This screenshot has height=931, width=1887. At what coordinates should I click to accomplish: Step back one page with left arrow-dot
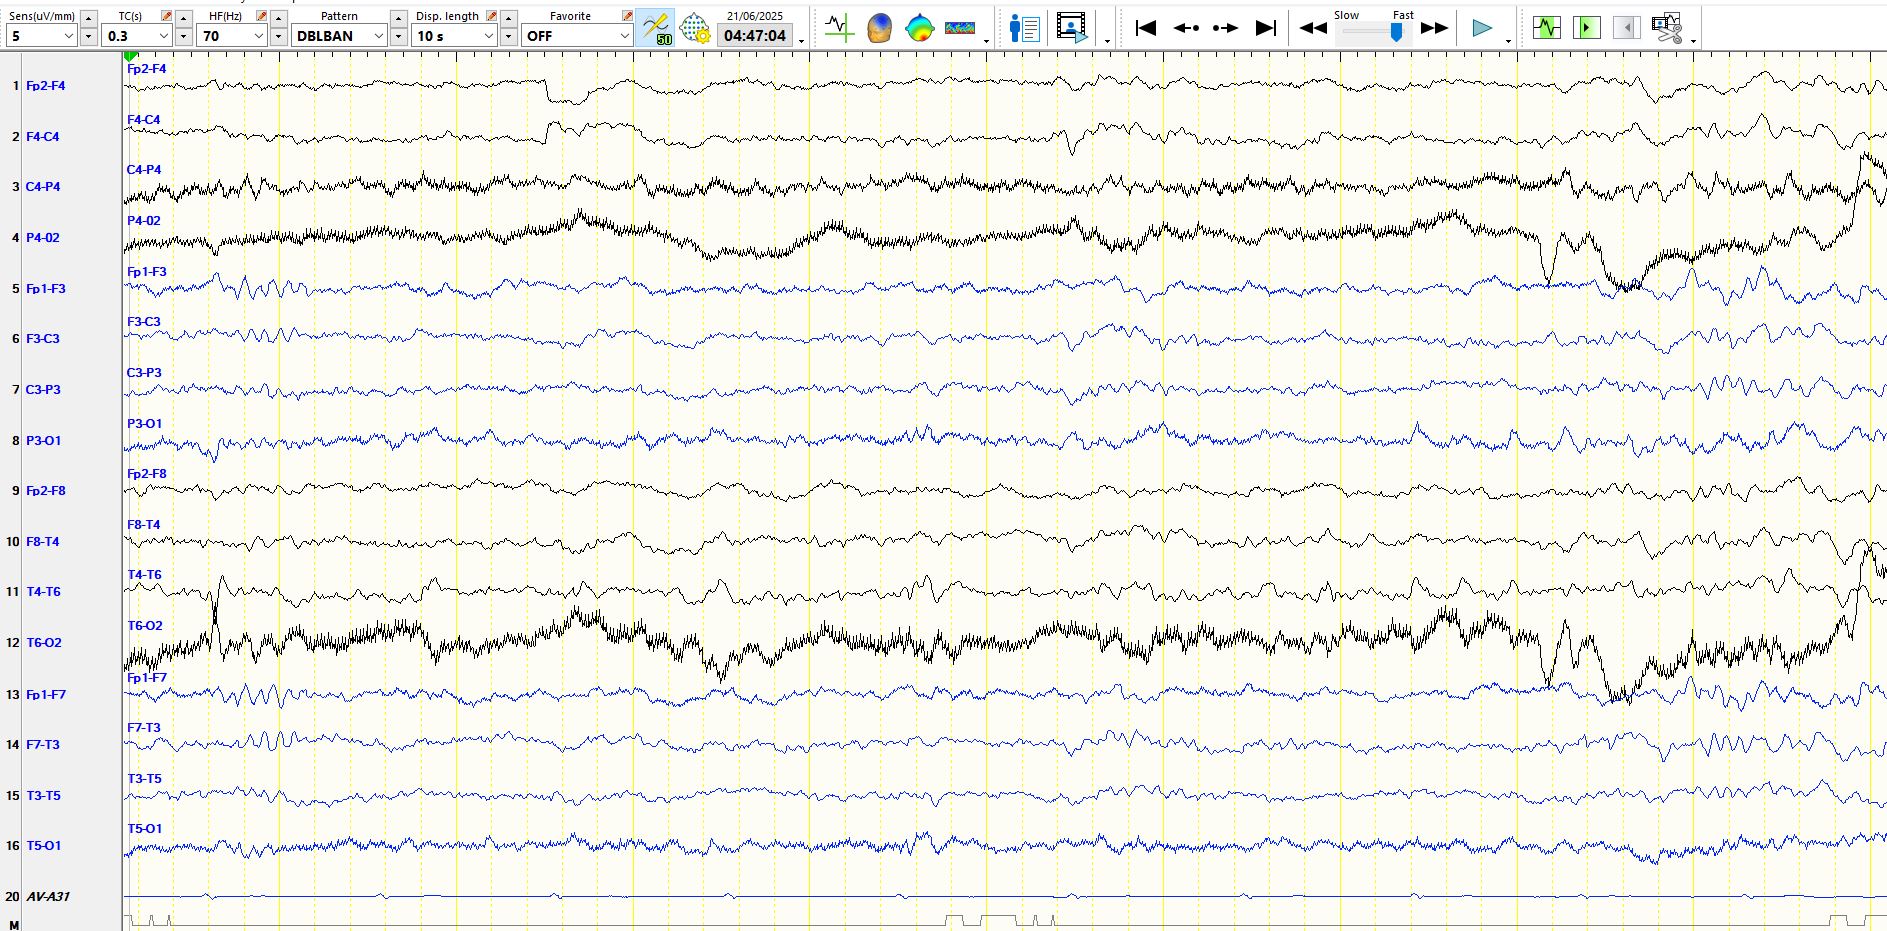[x=1186, y=28]
